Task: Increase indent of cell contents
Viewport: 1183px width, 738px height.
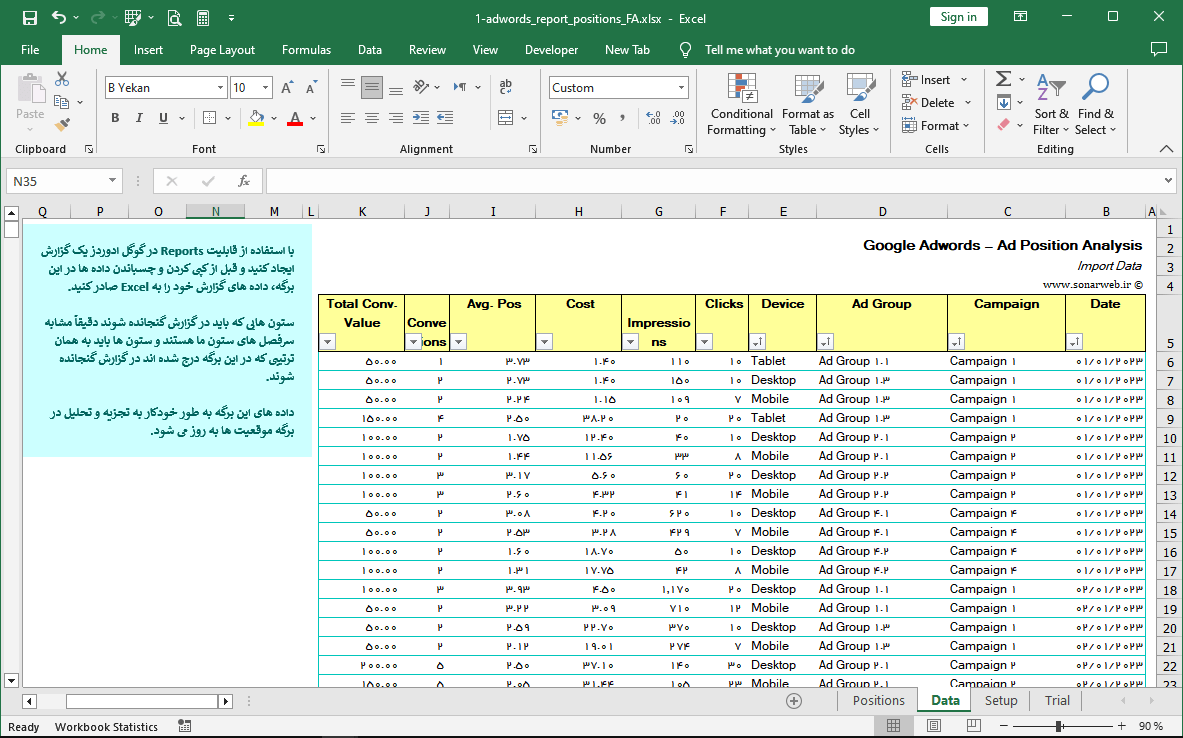Action: click(445, 118)
